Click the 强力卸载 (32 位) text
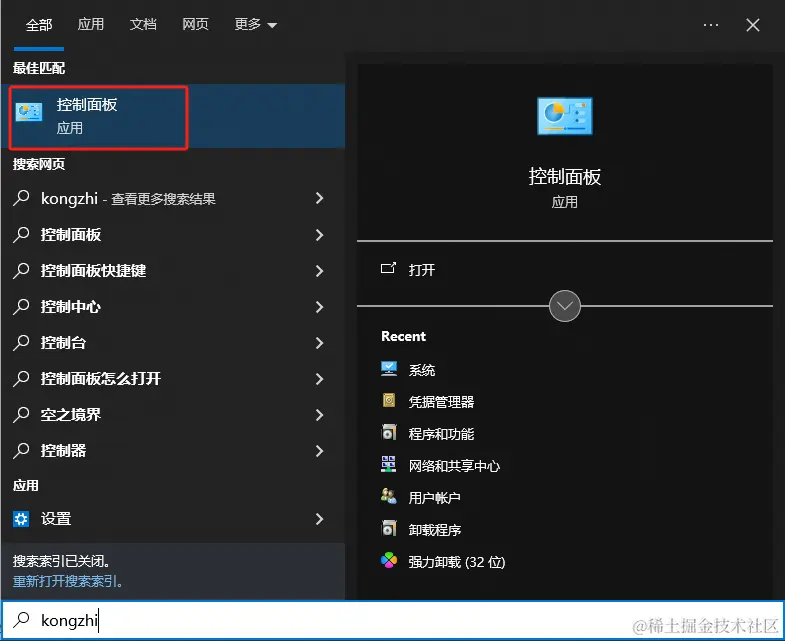 pos(457,562)
